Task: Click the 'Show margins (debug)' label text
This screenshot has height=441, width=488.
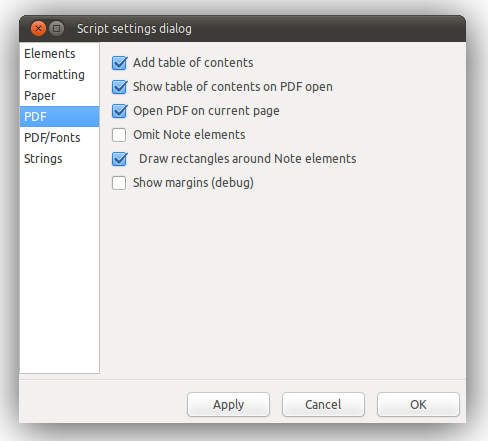Action: click(x=193, y=183)
